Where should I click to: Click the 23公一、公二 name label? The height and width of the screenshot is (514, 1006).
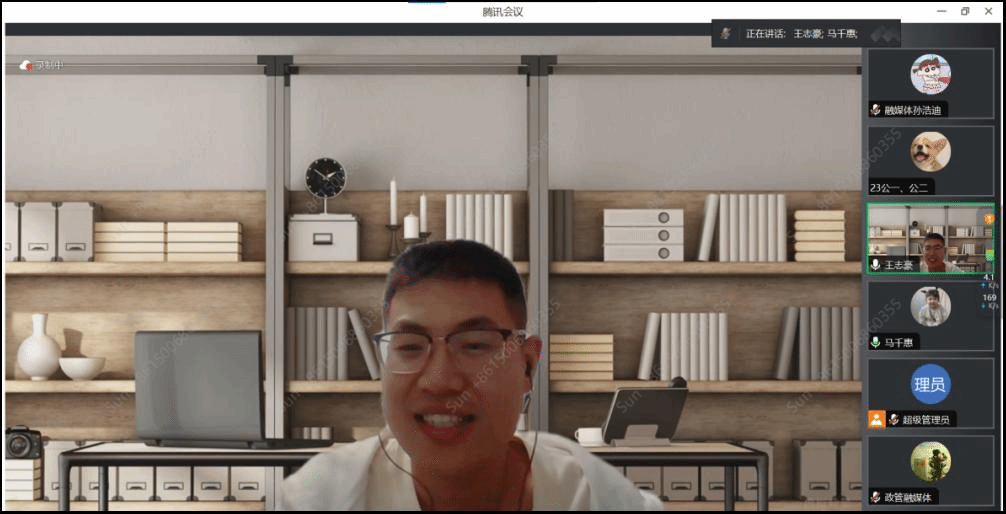click(x=900, y=188)
